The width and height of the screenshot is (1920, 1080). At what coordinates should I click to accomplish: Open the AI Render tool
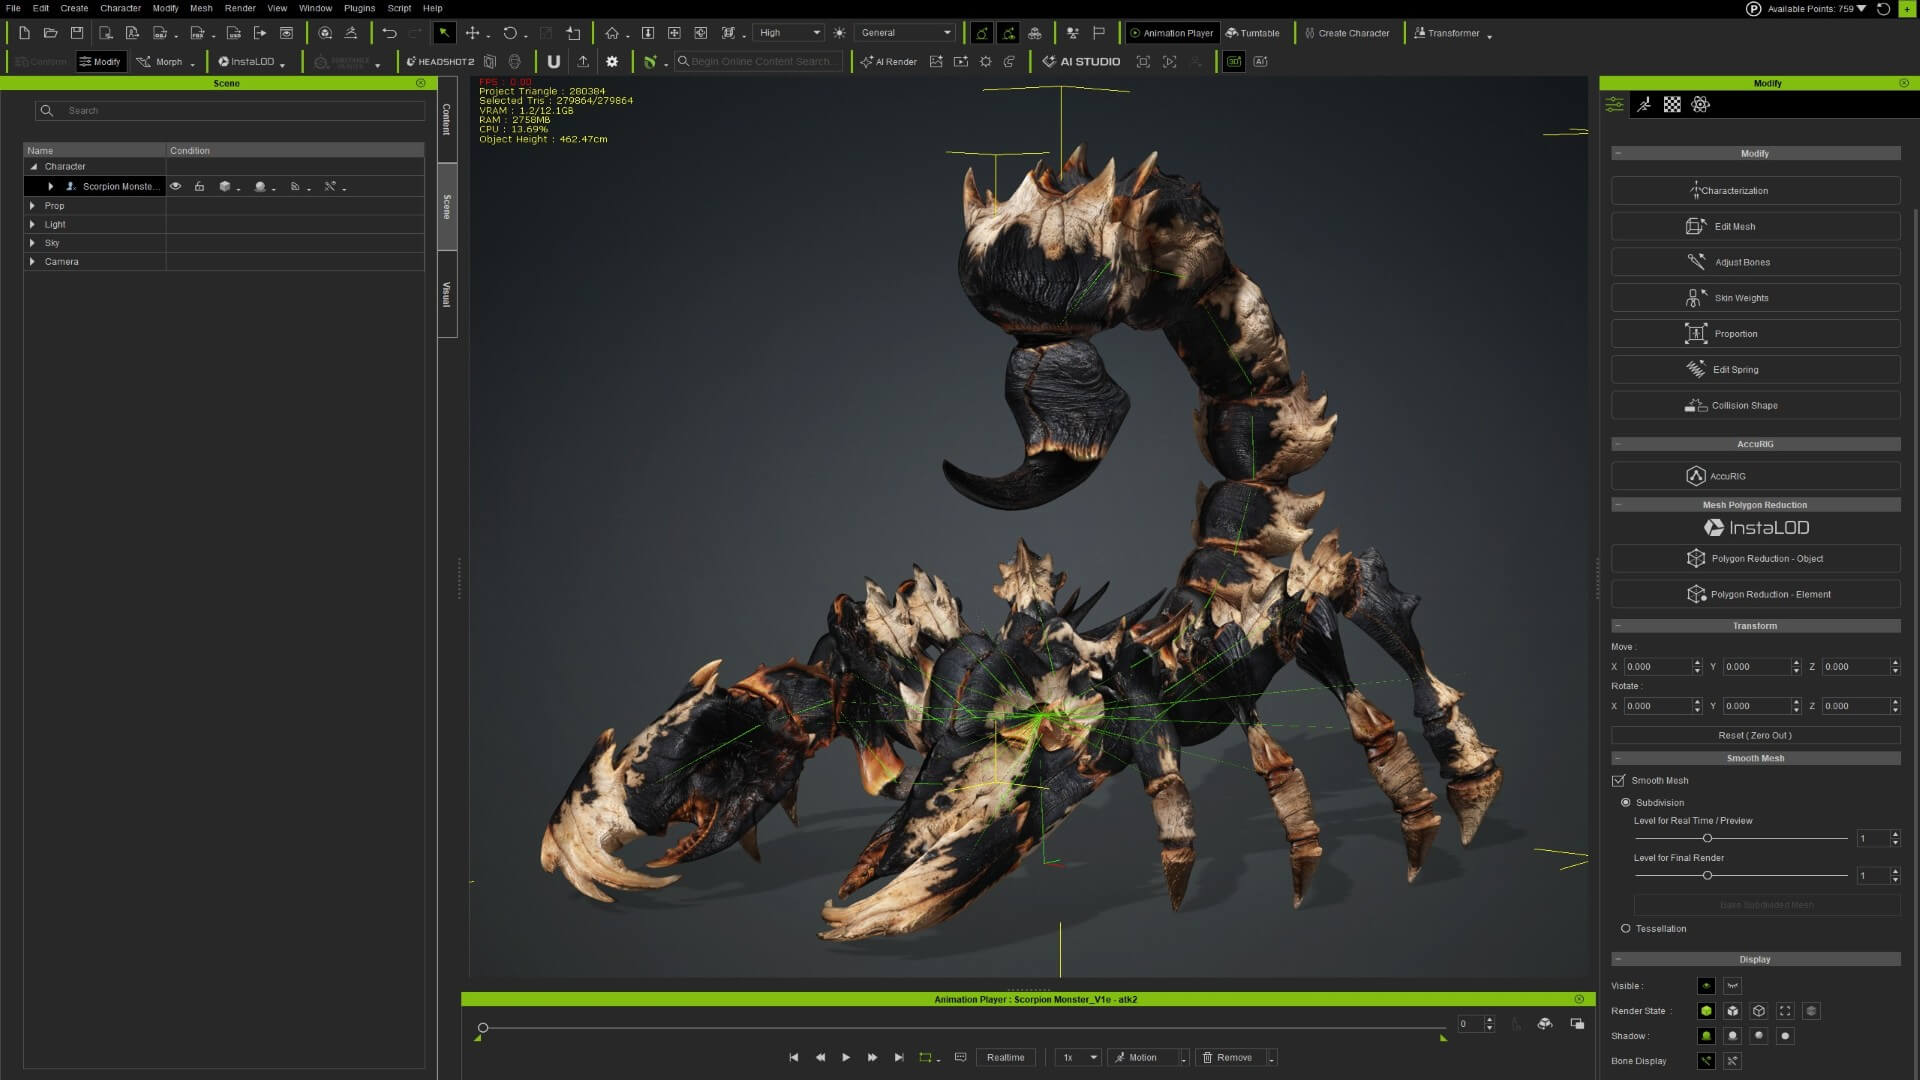click(889, 62)
